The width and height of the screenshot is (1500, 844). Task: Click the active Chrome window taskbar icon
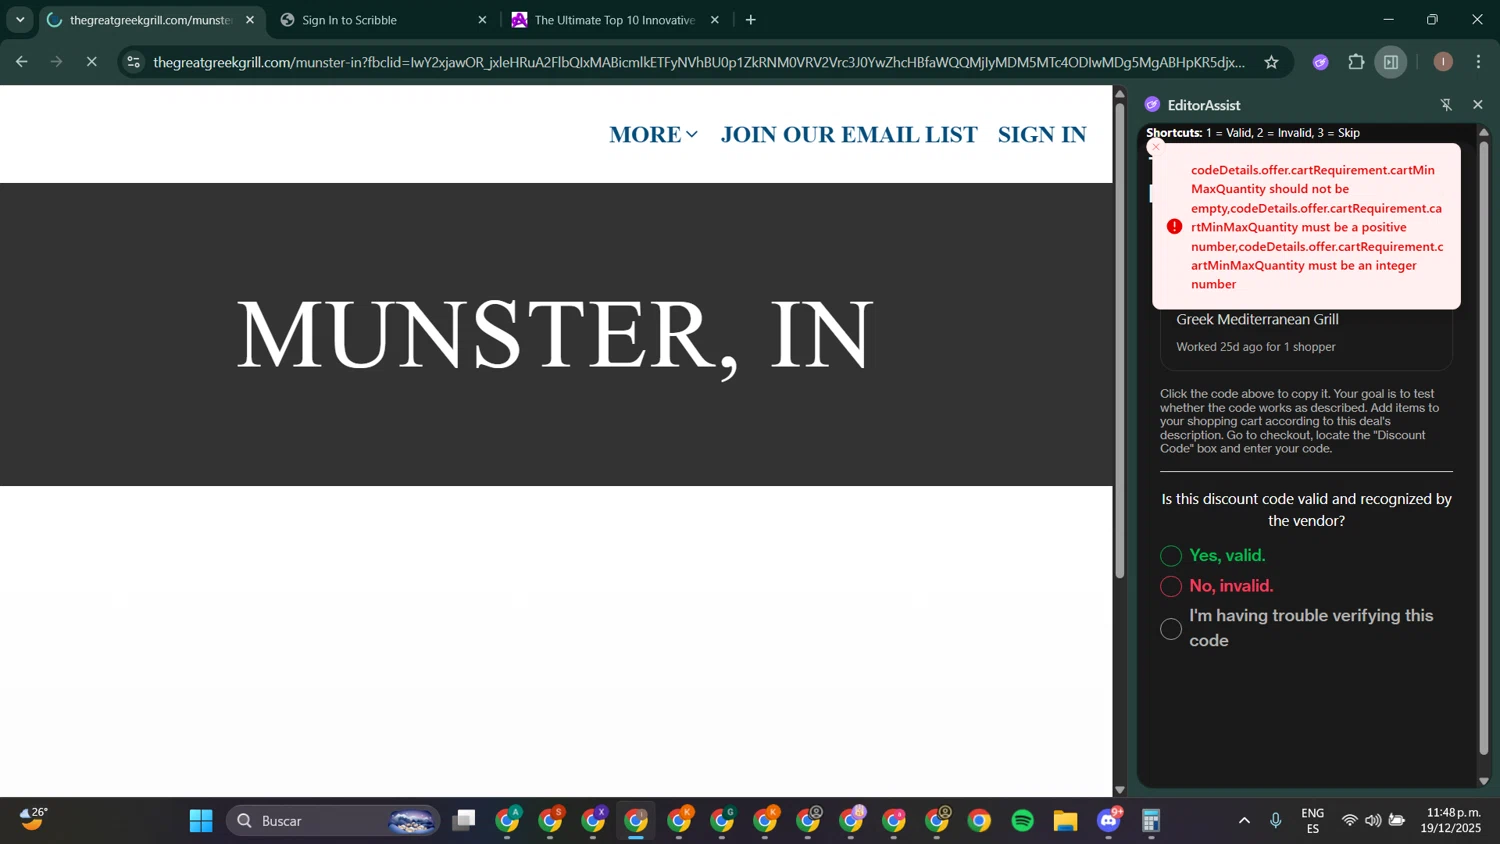[x=636, y=821]
